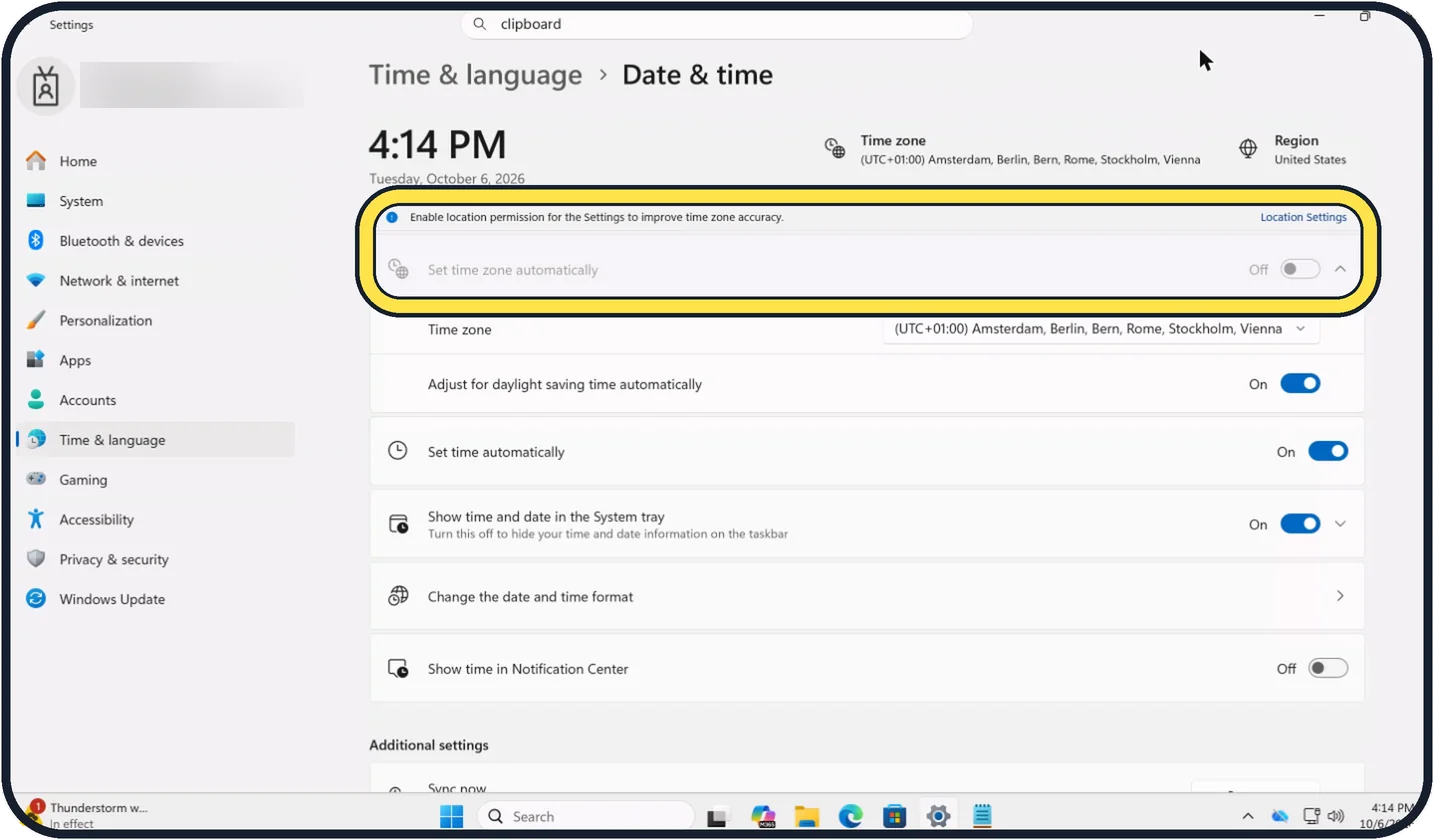Click the Accessibility figure icon
Image resolution: width=1434 pixels, height=840 pixels.
[x=36, y=519]
